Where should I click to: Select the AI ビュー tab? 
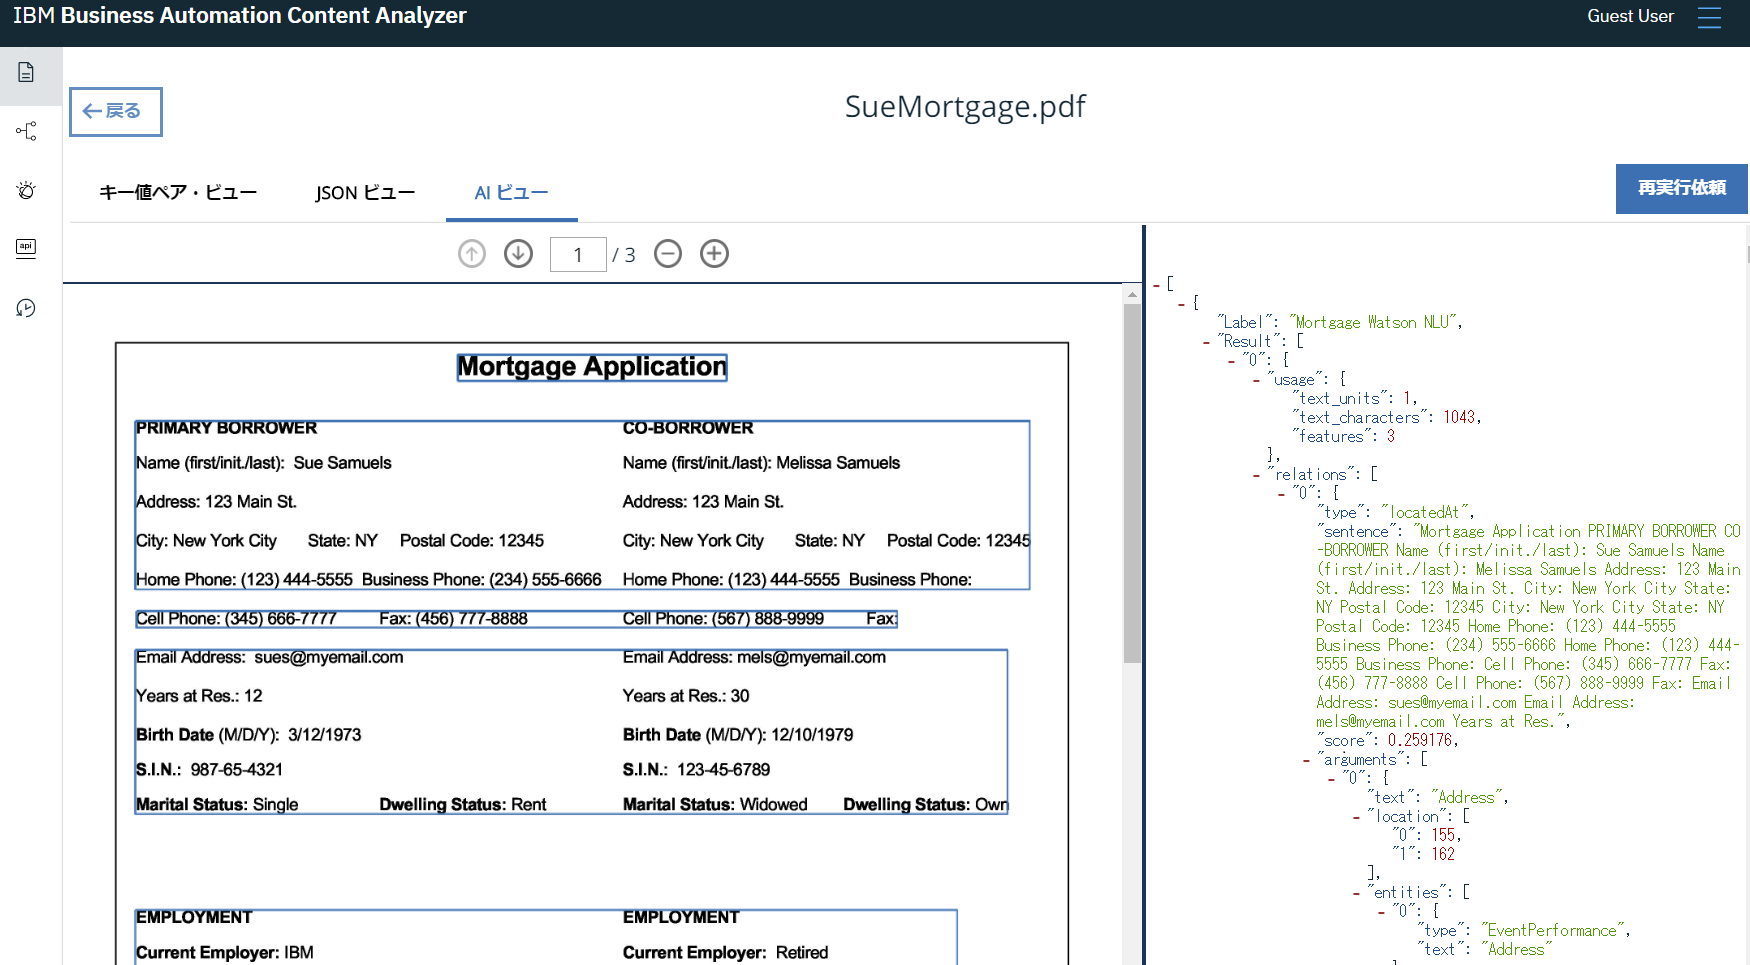tap(511, 193)
